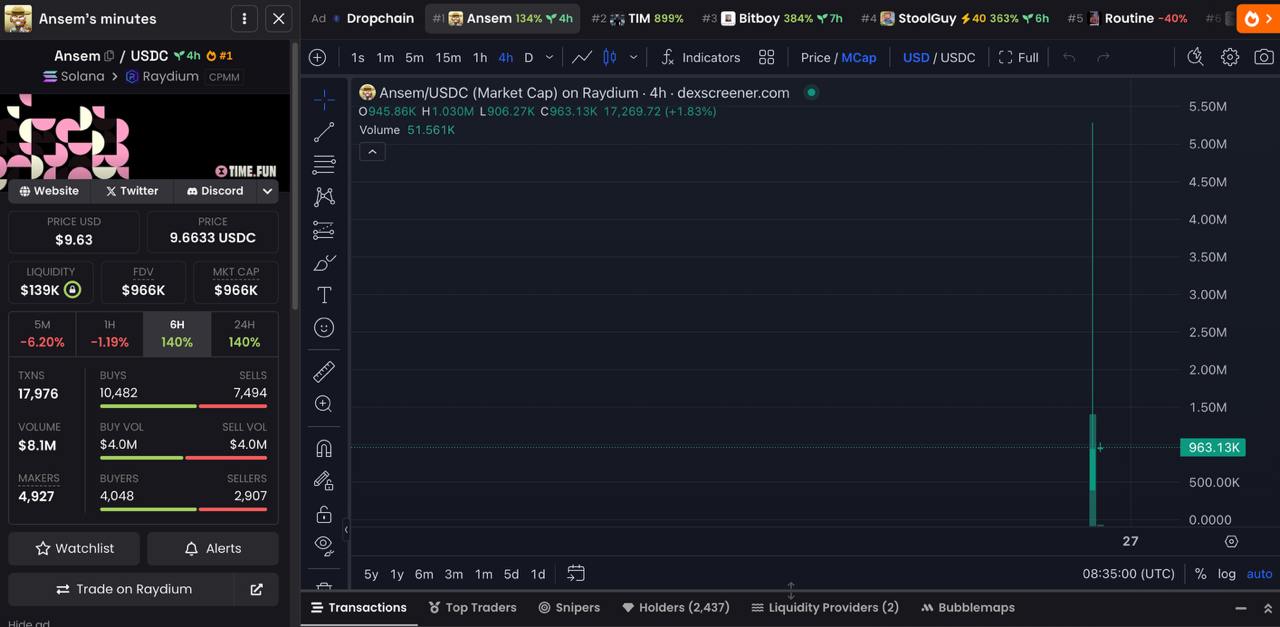This screenshot has height=627, width=1280.
Task: Click the add symbol compare plus icon
Action: pos(318,58)
